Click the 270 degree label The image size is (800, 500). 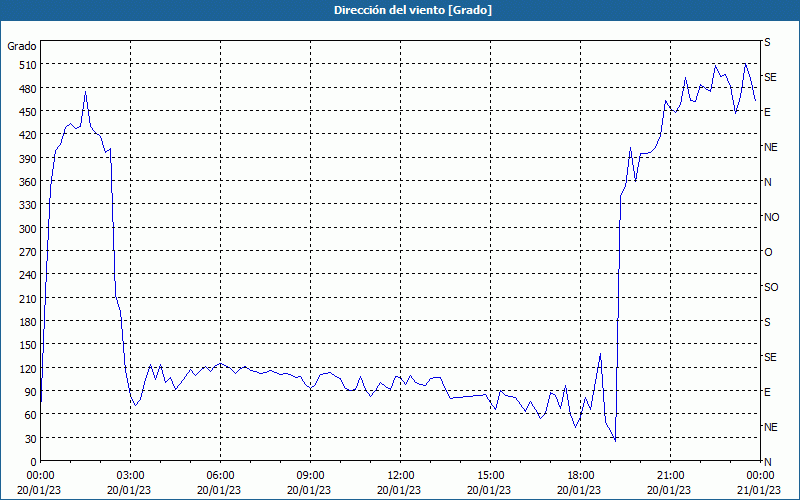29,252
